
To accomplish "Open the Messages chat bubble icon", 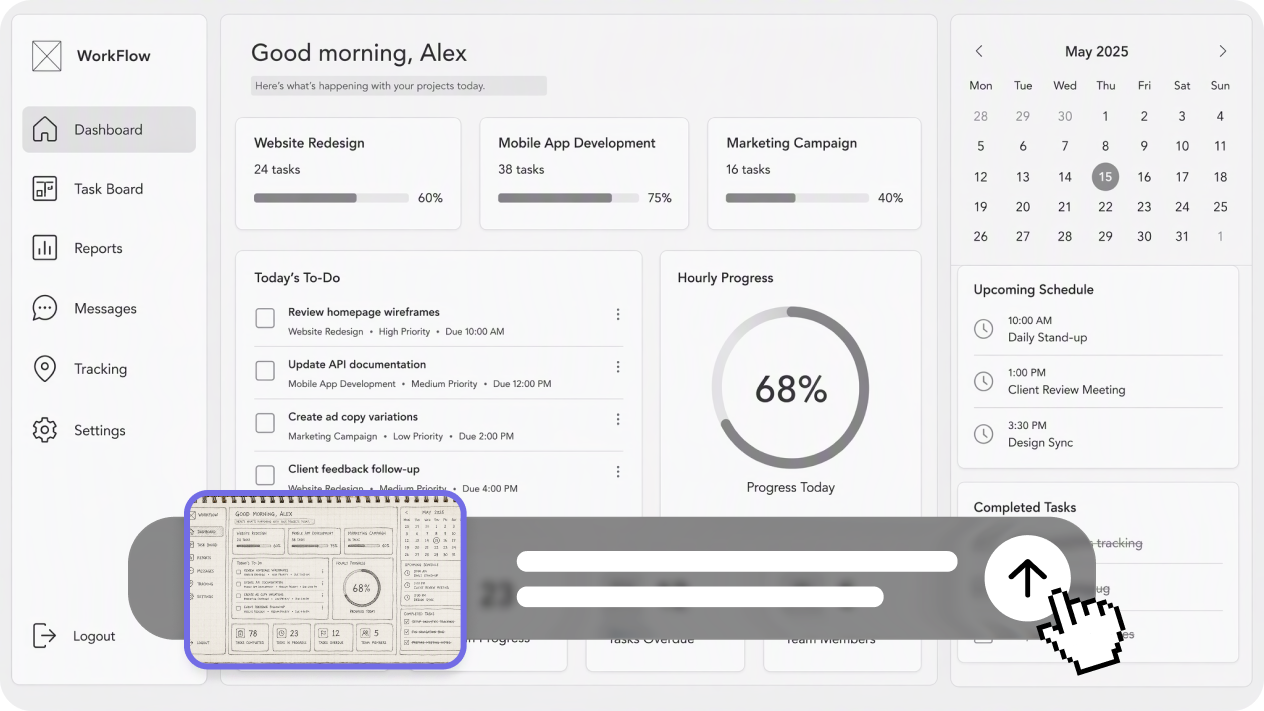I will pyautogui.click(x=45, y=308).
